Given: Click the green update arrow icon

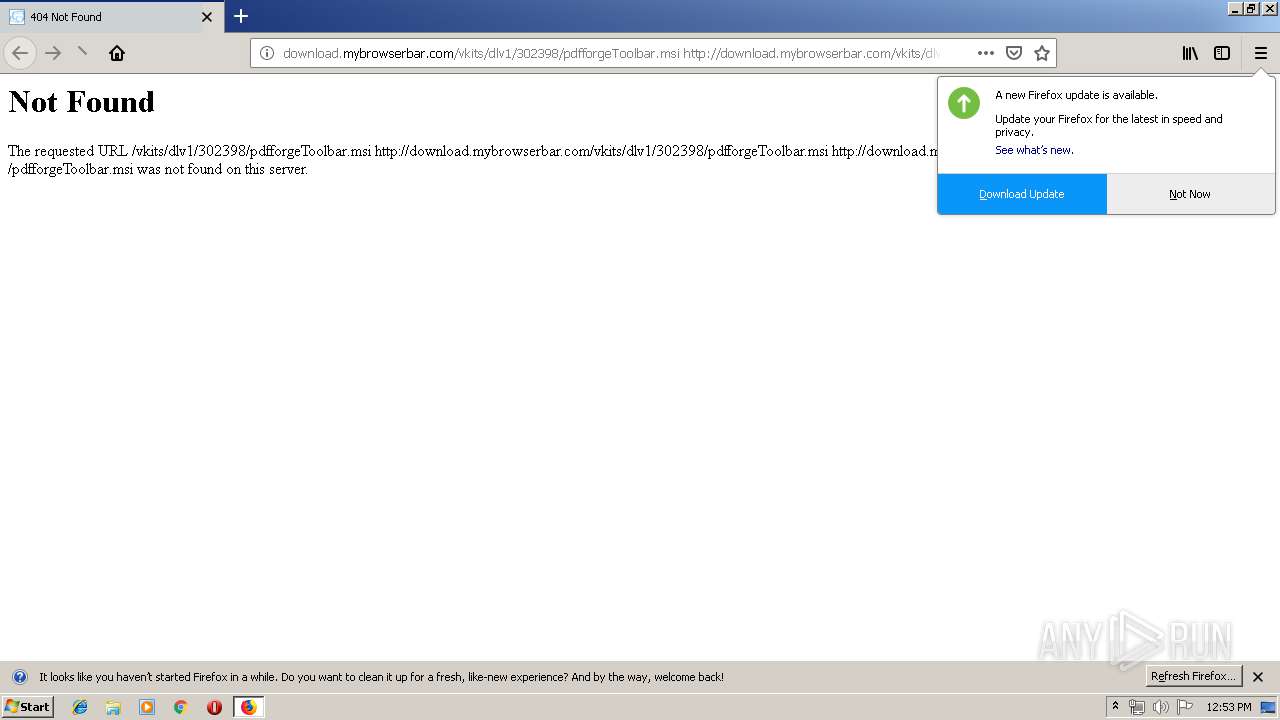Looking at the screenshot, I should coord(964,103).
